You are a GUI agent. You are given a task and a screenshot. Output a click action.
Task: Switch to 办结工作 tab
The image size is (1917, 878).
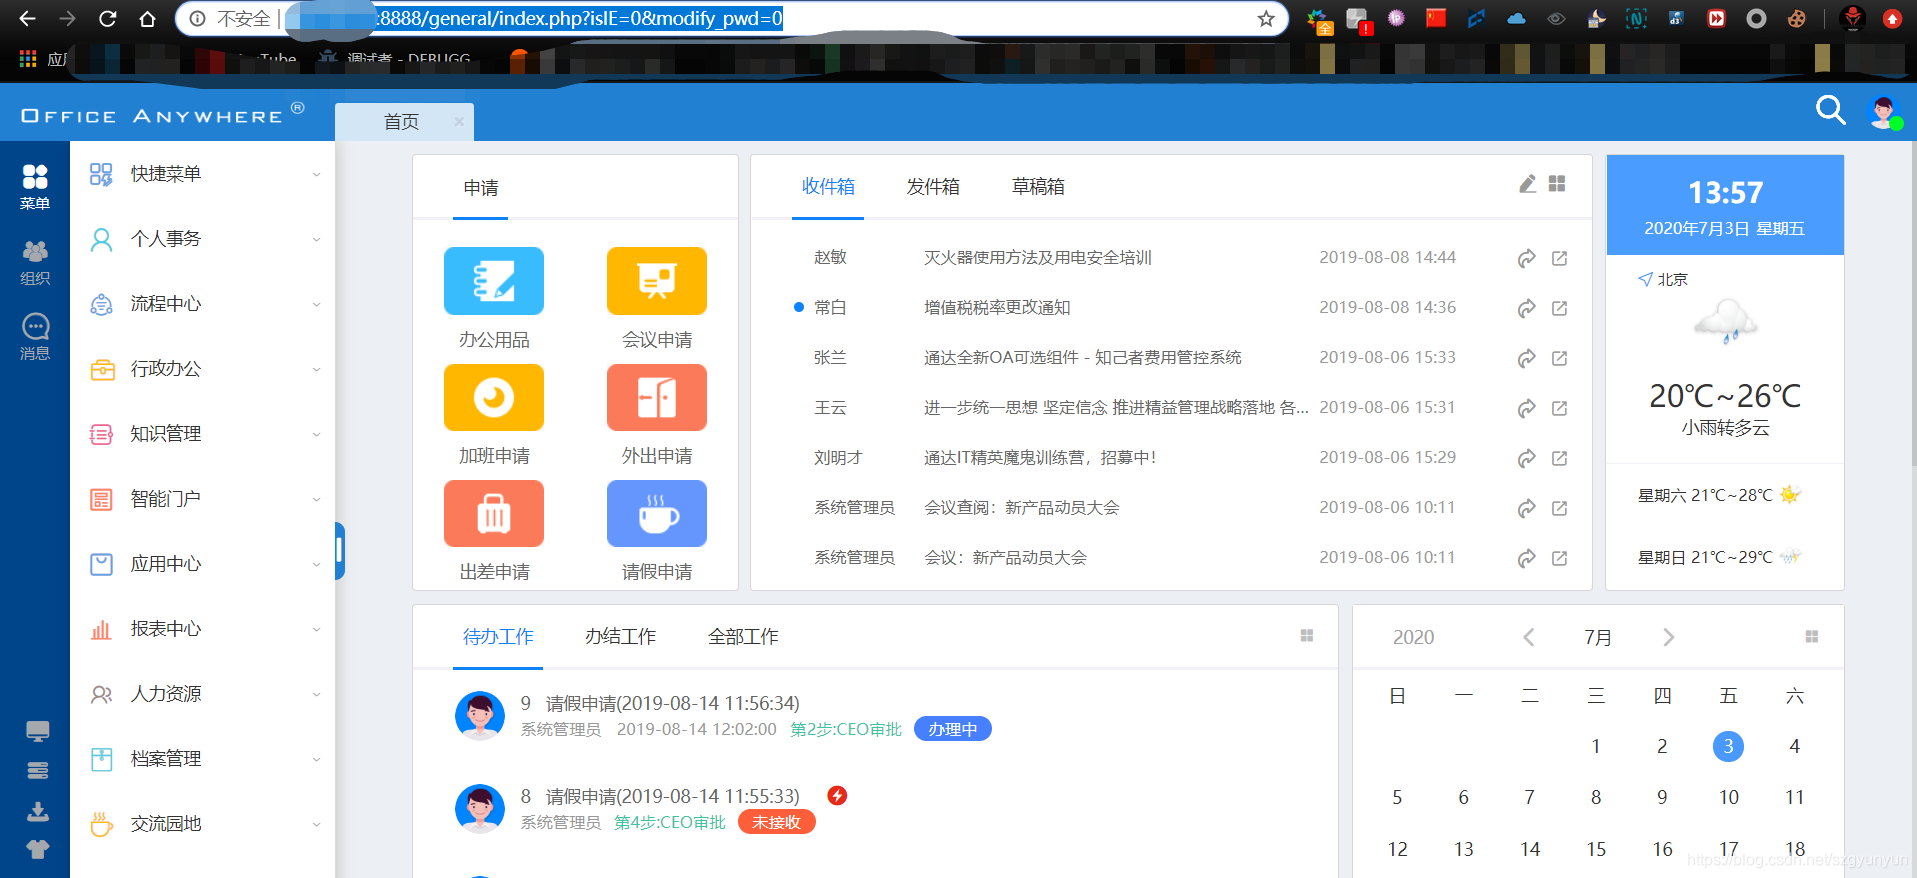pos(620,637)
